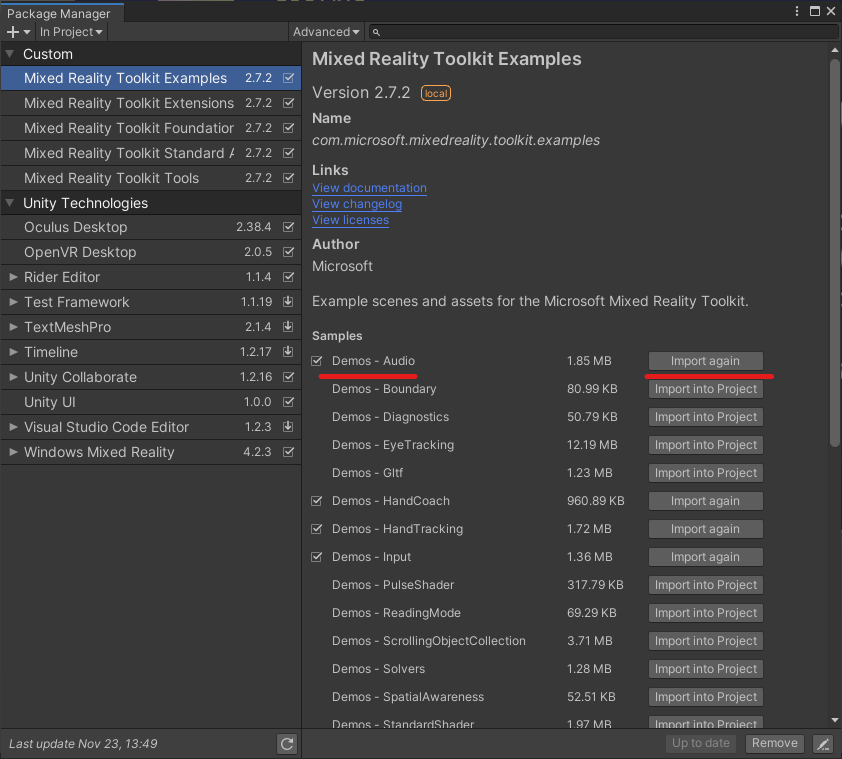The image size is (842, 759).
Task: Open the View documentation link
Action: coord(369,188)
